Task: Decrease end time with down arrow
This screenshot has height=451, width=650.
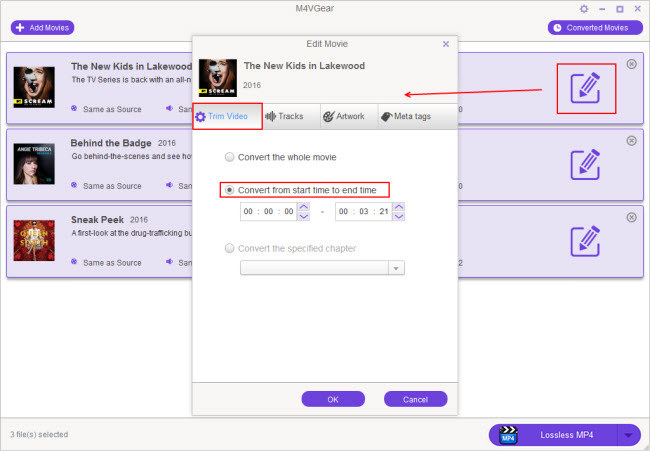Action: (x=399, y=216)
